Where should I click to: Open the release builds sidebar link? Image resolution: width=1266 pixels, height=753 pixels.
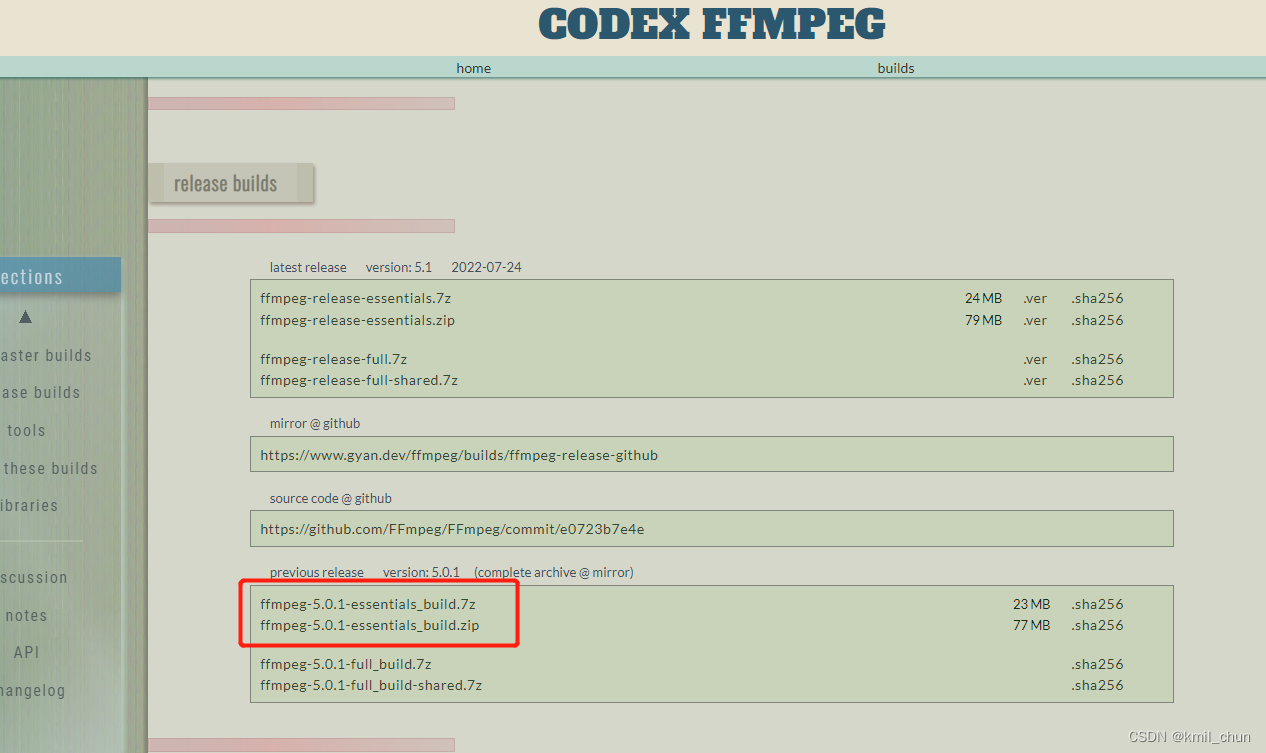41,392
